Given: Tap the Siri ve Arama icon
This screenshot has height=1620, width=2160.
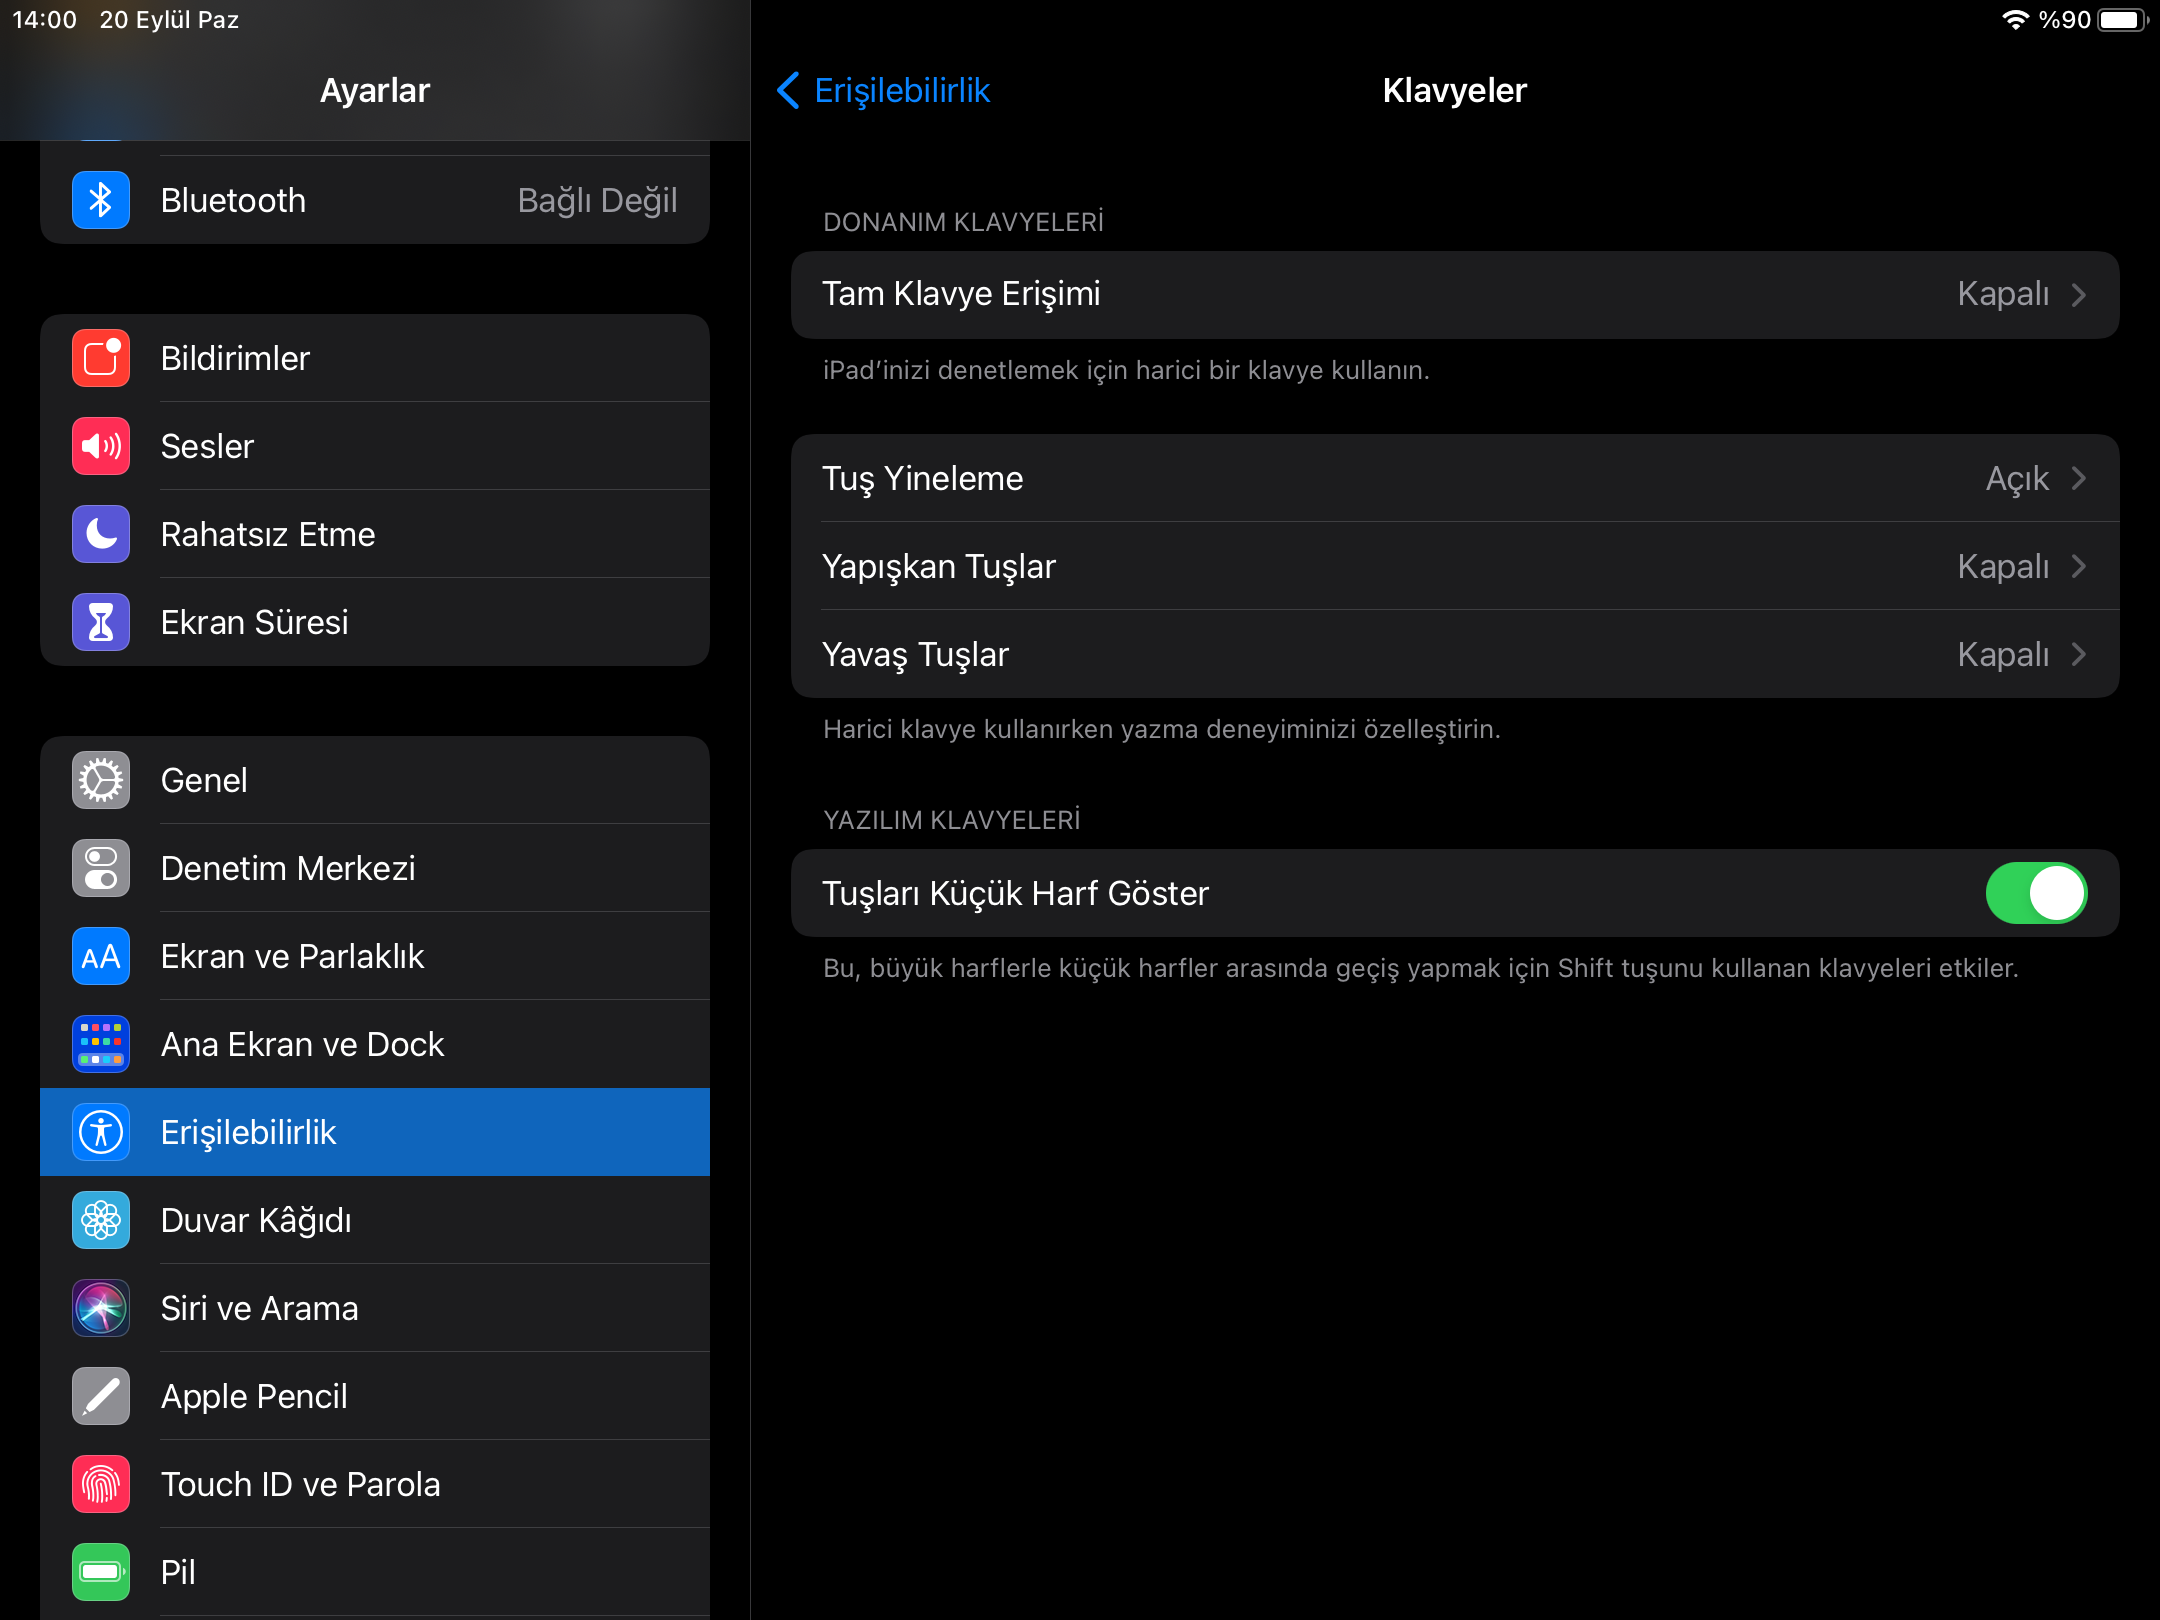Looking at the screenshot, I should [x=100, y=1308].
